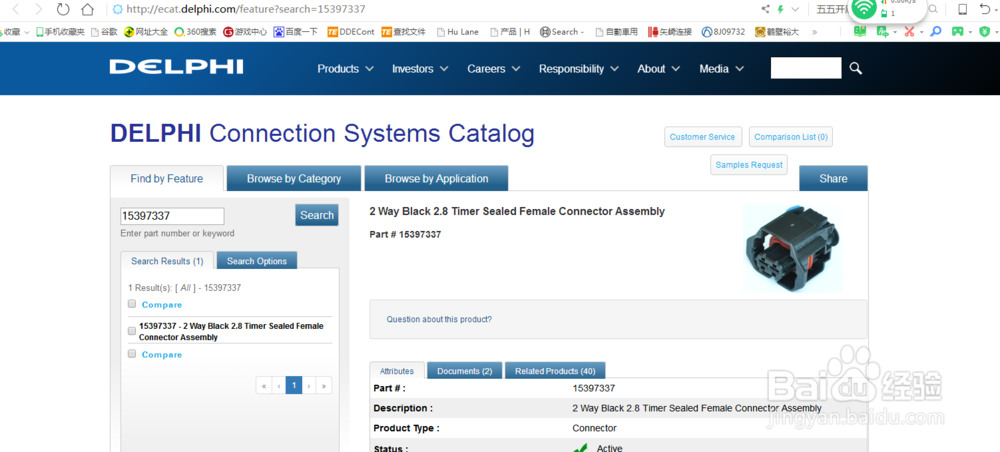Open the 谷歌 bookmark
Screen dimensions: 1000x452
[x=105, y=31]
